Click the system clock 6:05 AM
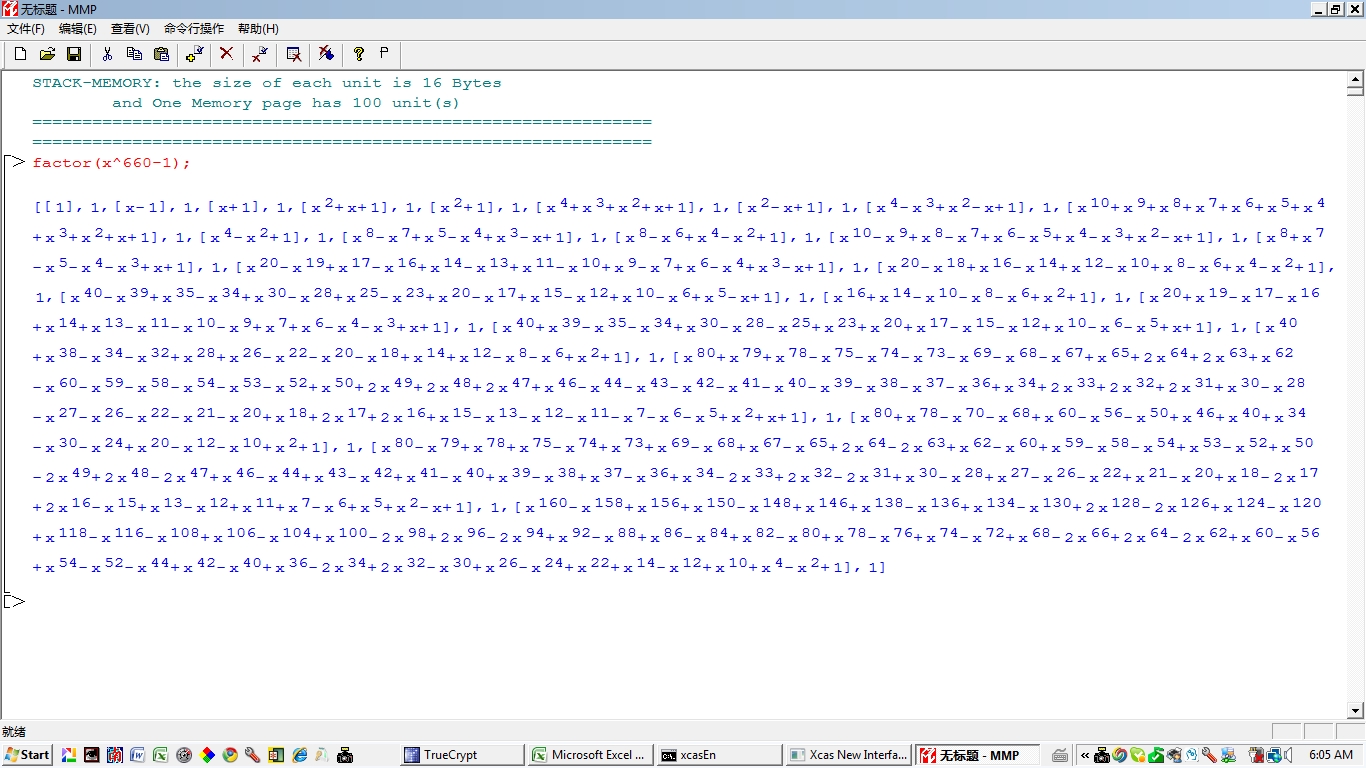This screenshot has height=768, width=1366. (1331, 755)
